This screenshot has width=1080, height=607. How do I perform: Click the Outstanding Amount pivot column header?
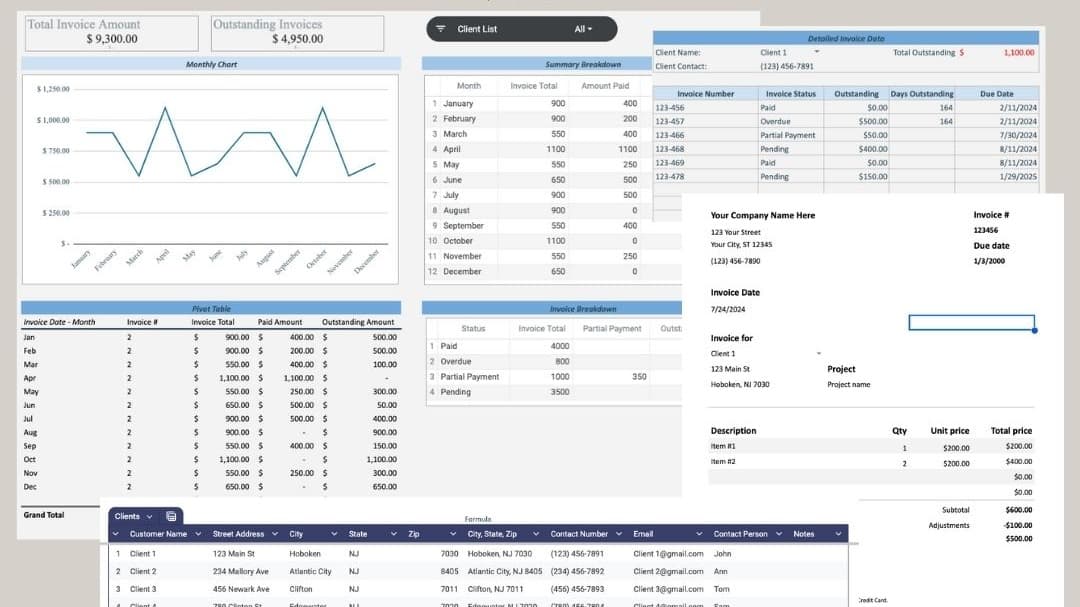click(357, 322)
